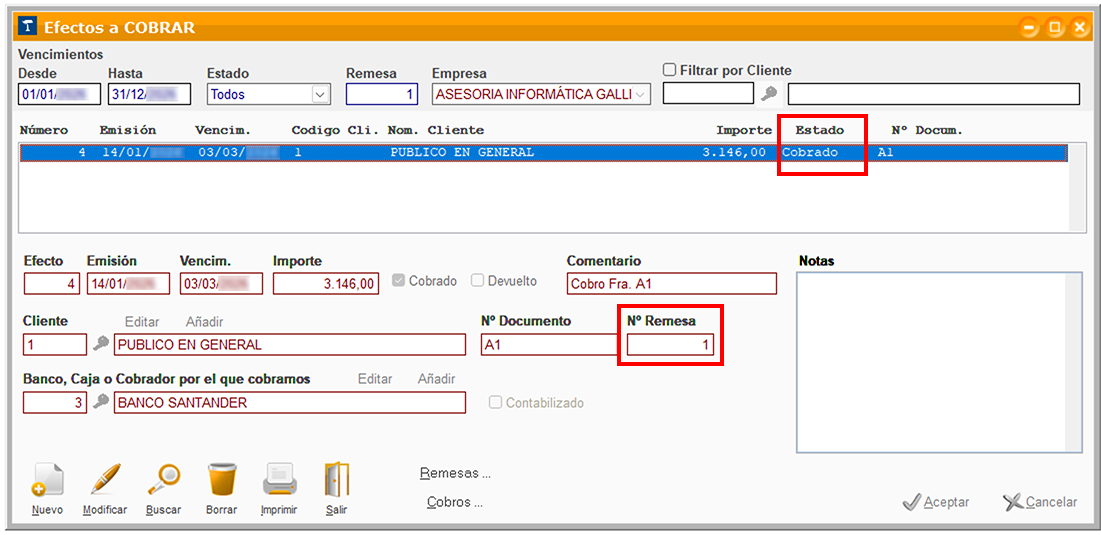The height and width of the screenshot is (535, 1101).
Task: Click key lookup icon beside Cliente code
Action: pyautogui.click(x=101, y=345)
